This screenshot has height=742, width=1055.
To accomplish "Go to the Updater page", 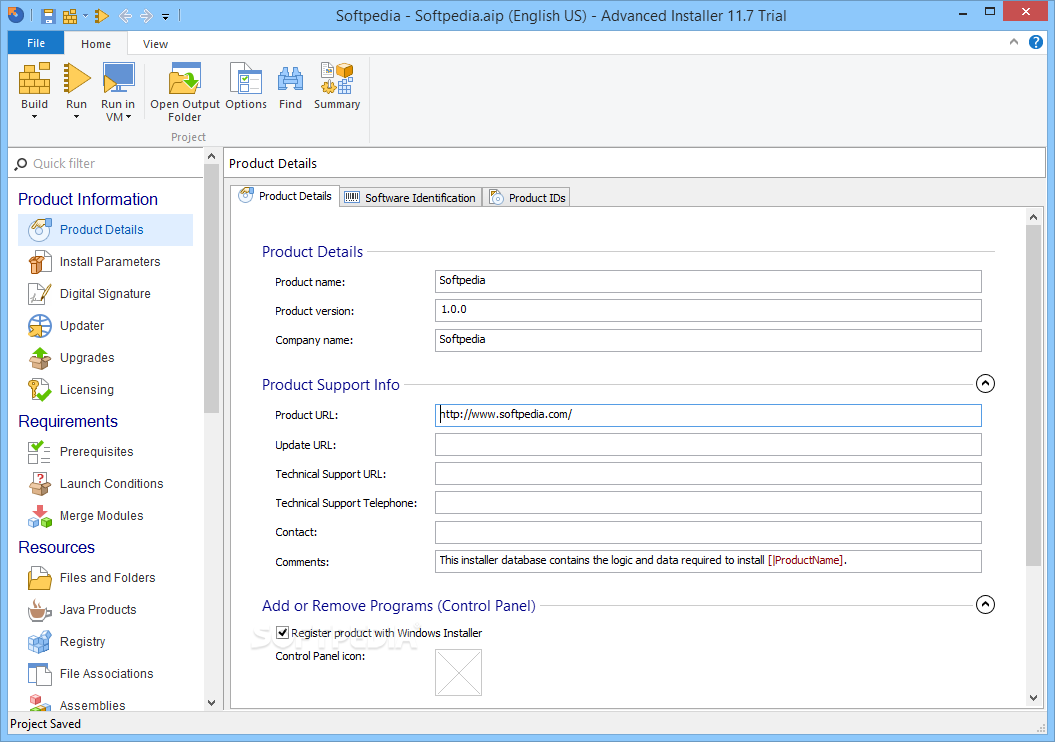I will click(106, 326).
